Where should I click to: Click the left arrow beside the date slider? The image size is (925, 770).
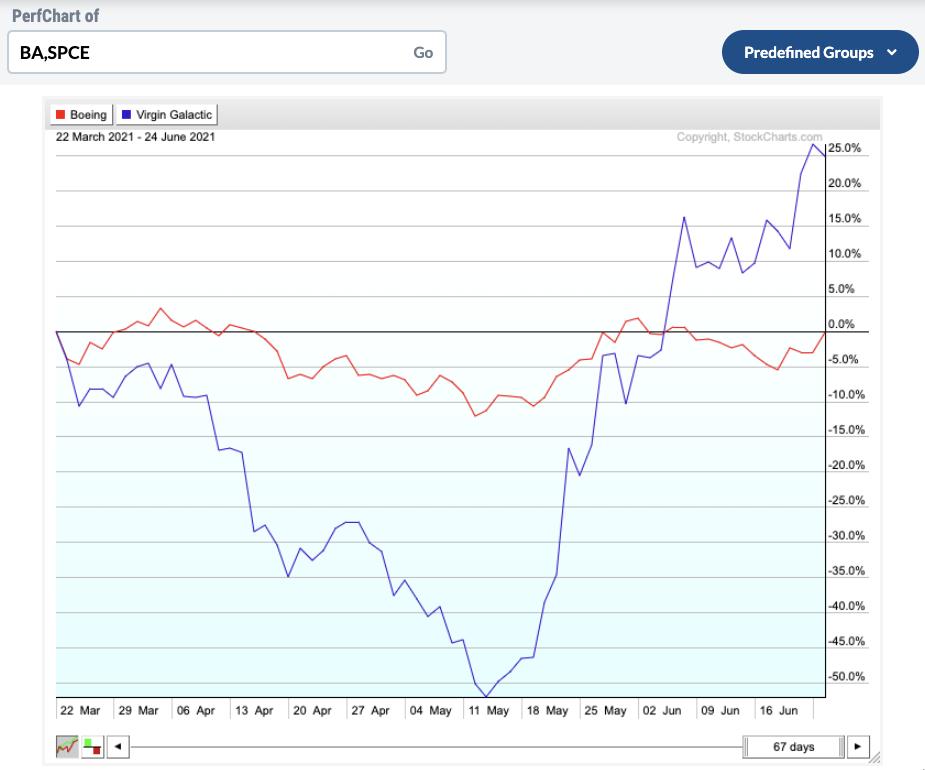(118, 746)
